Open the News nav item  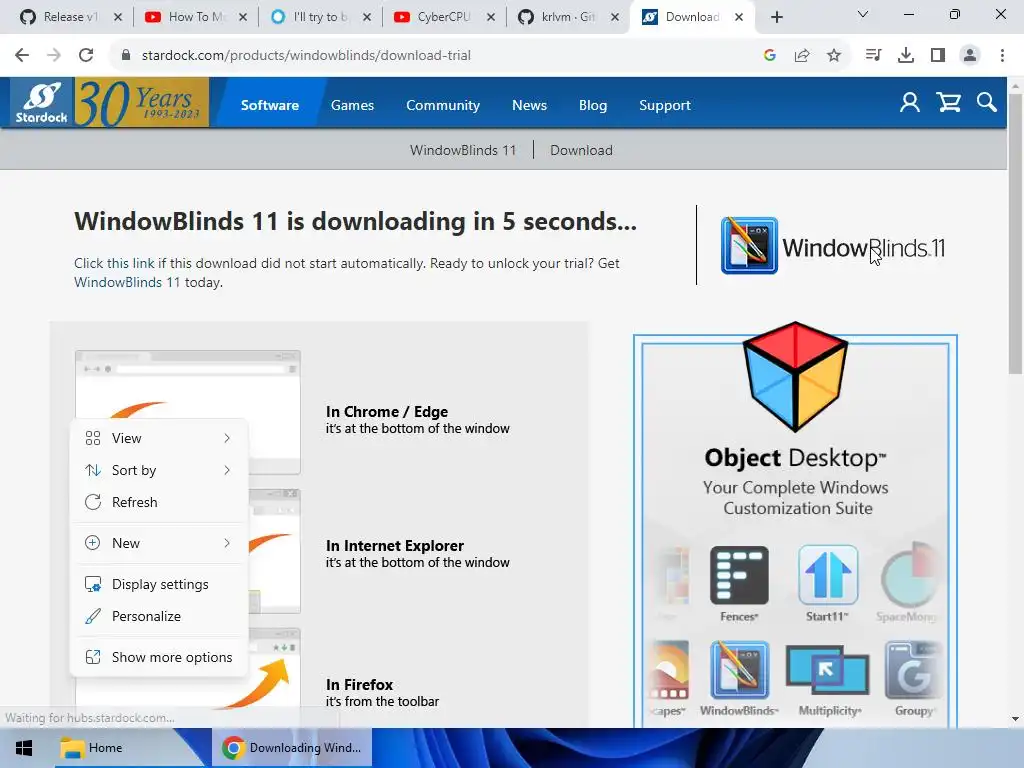tap(529, 105)
